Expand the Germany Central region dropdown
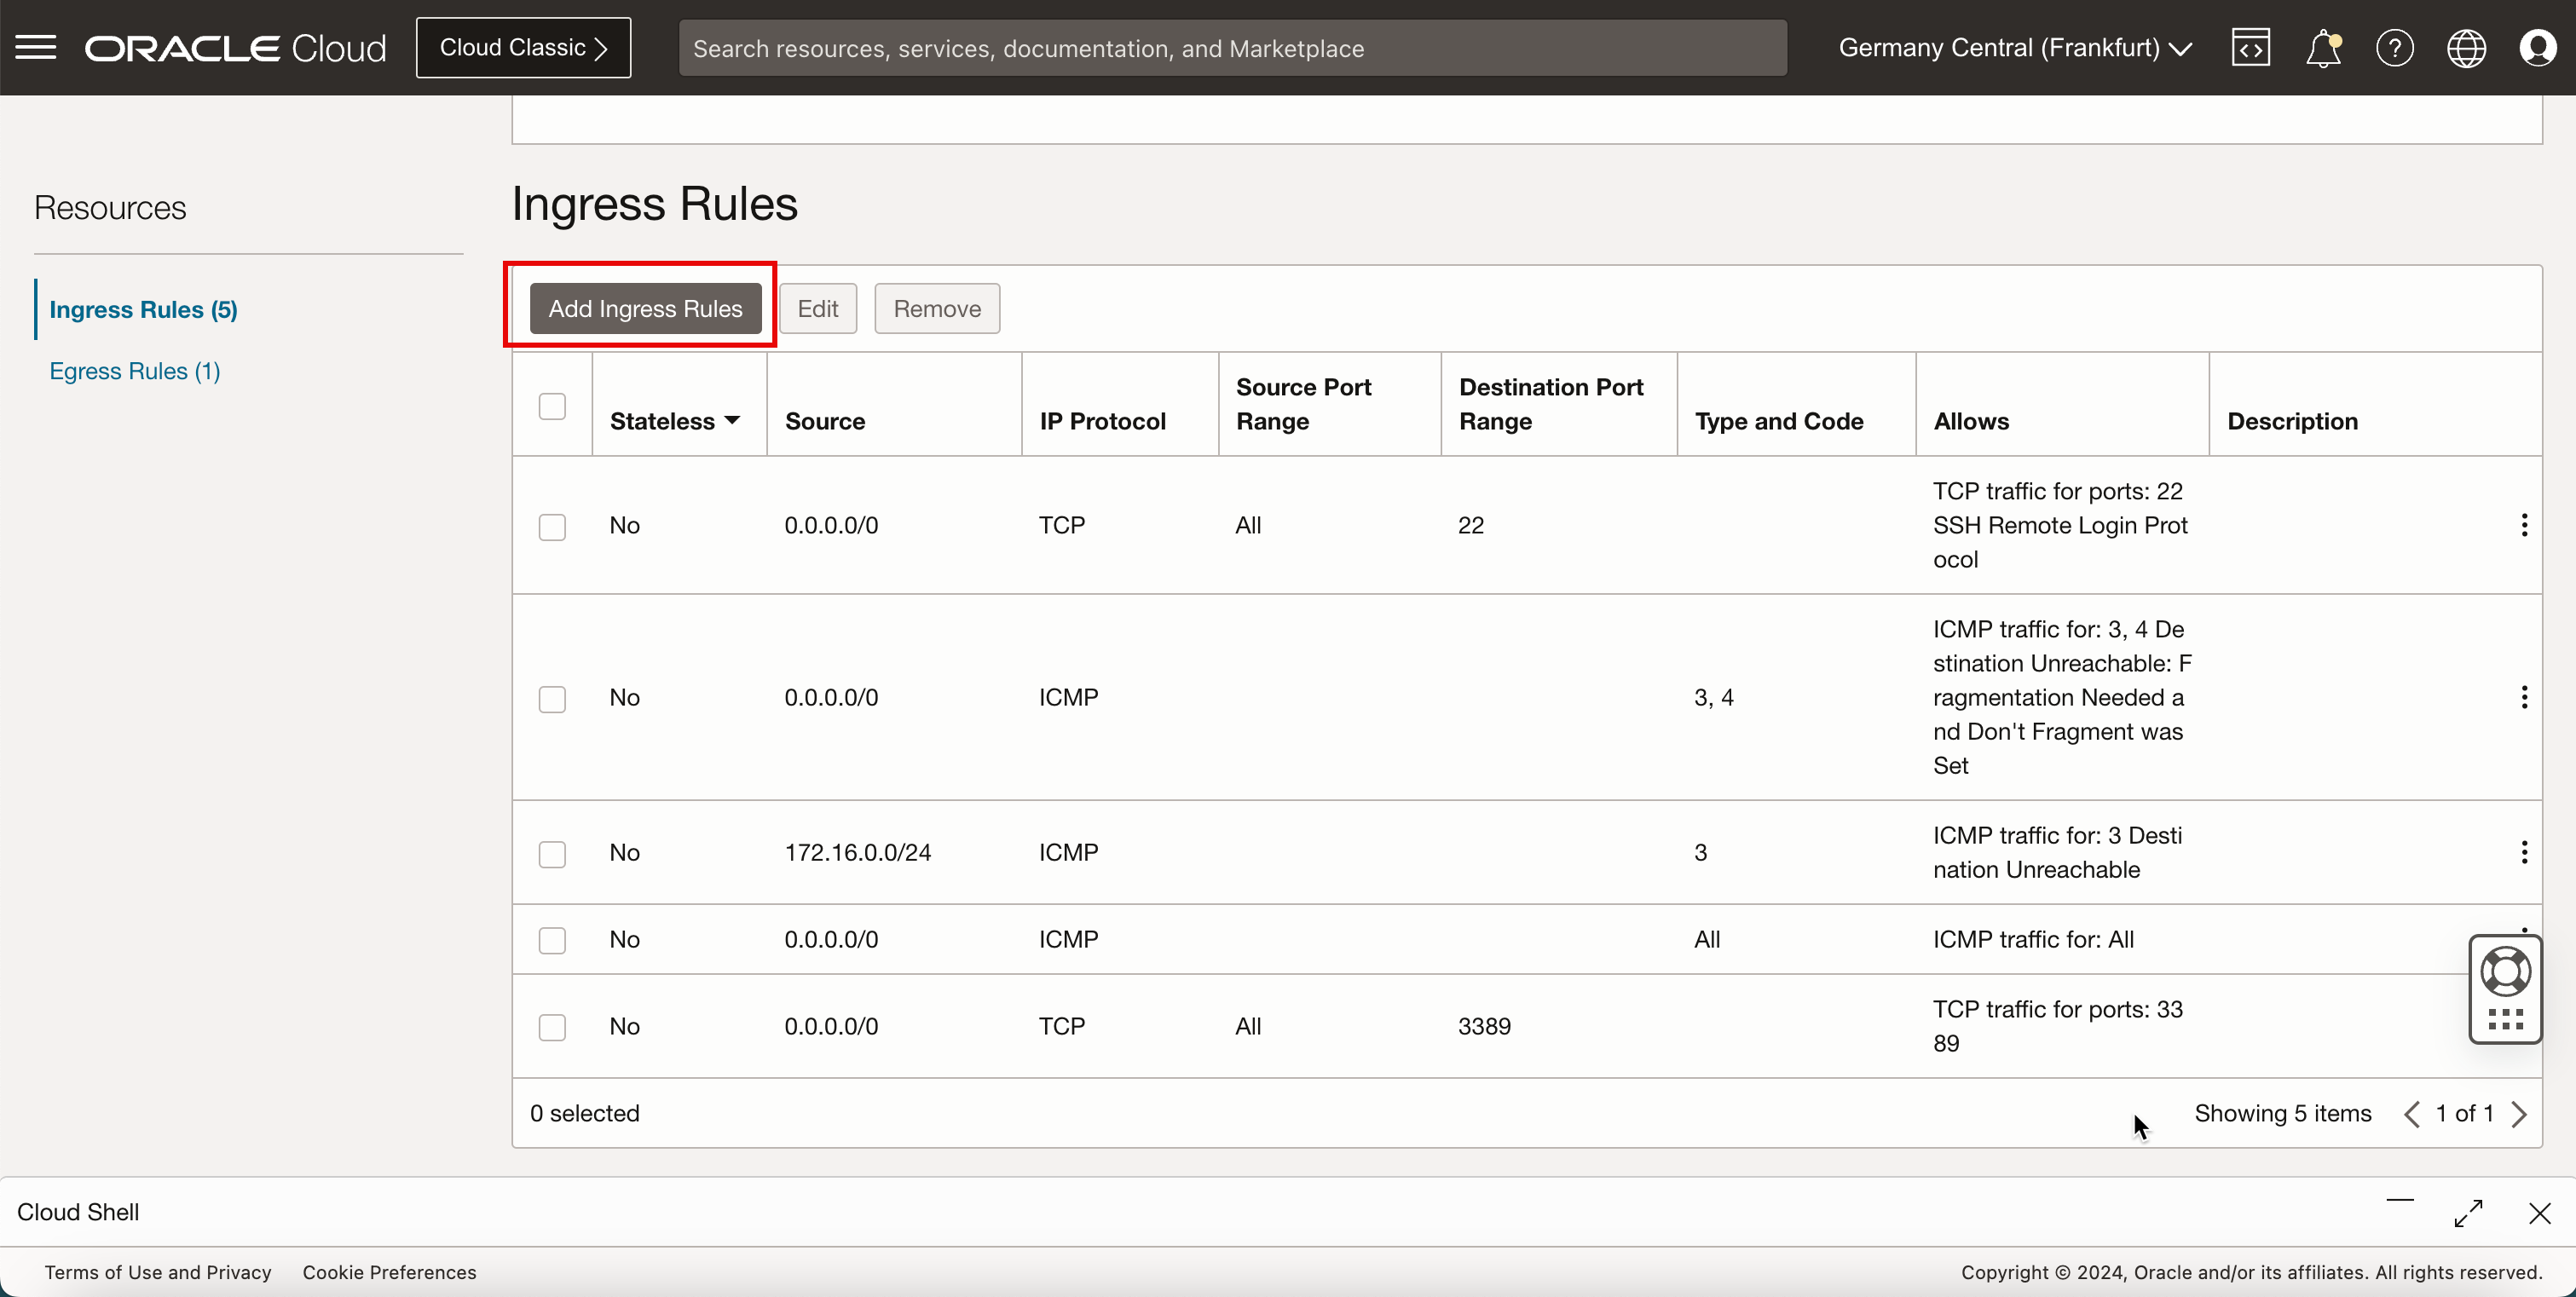Viewport: 2576px width, 1297px height. [2015, 47]
